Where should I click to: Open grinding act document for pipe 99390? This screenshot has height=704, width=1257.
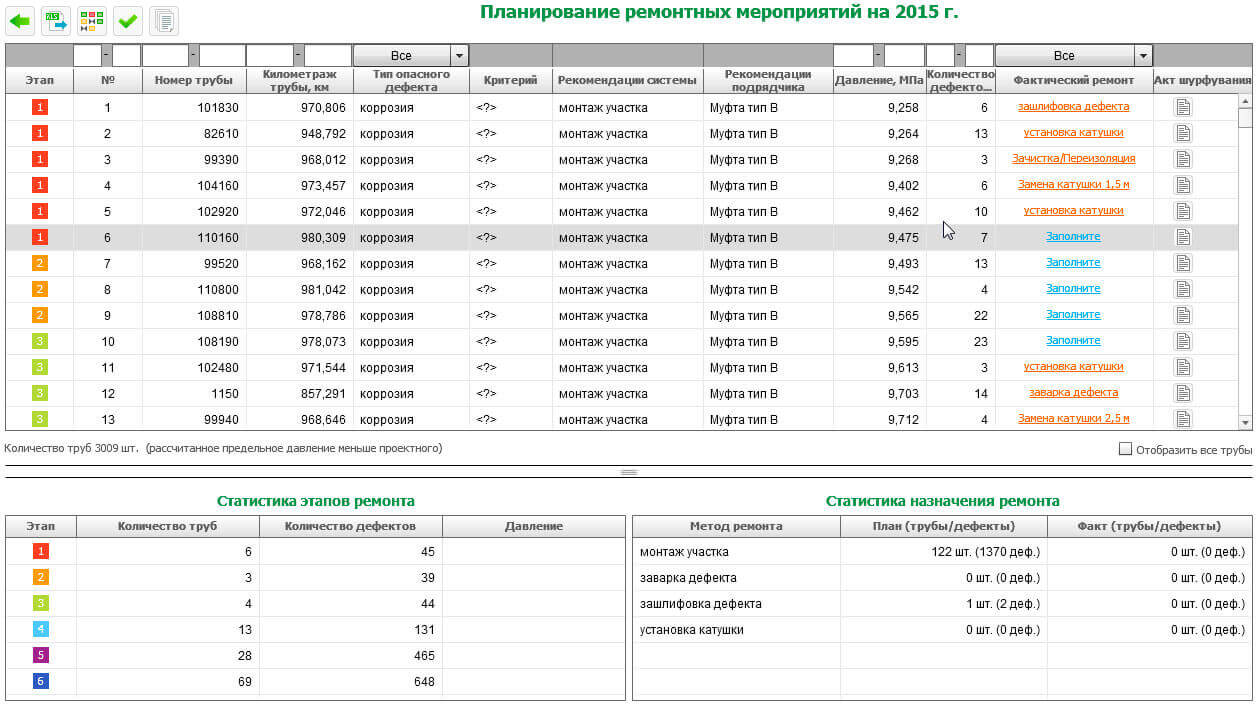pyautogui.click(x=1183, y=159)
